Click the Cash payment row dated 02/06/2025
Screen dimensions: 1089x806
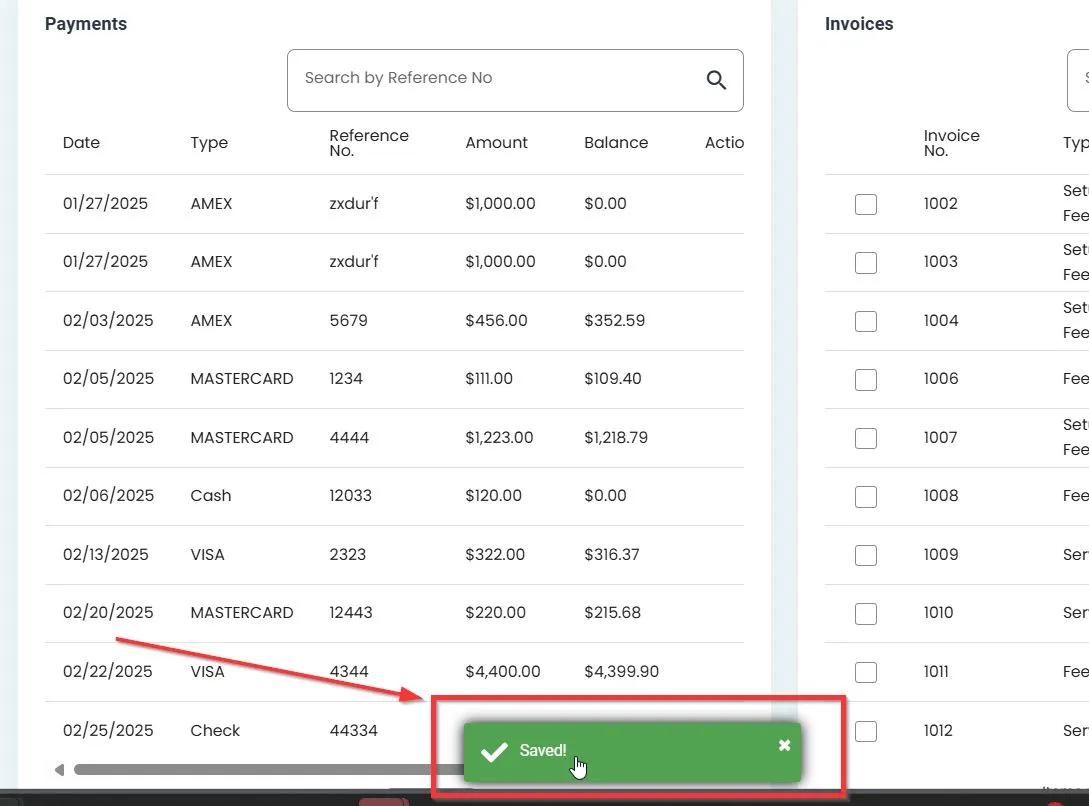pos(210,496)
